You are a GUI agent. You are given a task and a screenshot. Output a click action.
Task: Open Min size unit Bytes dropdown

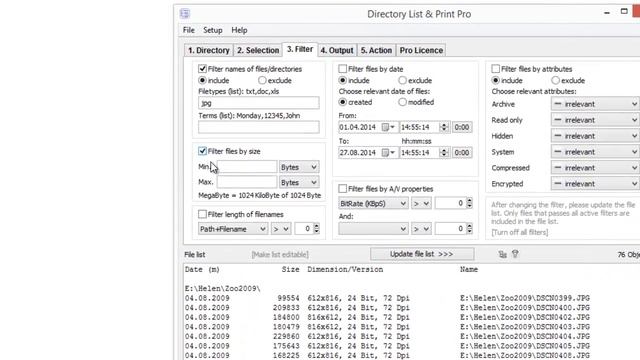point(299,167)
